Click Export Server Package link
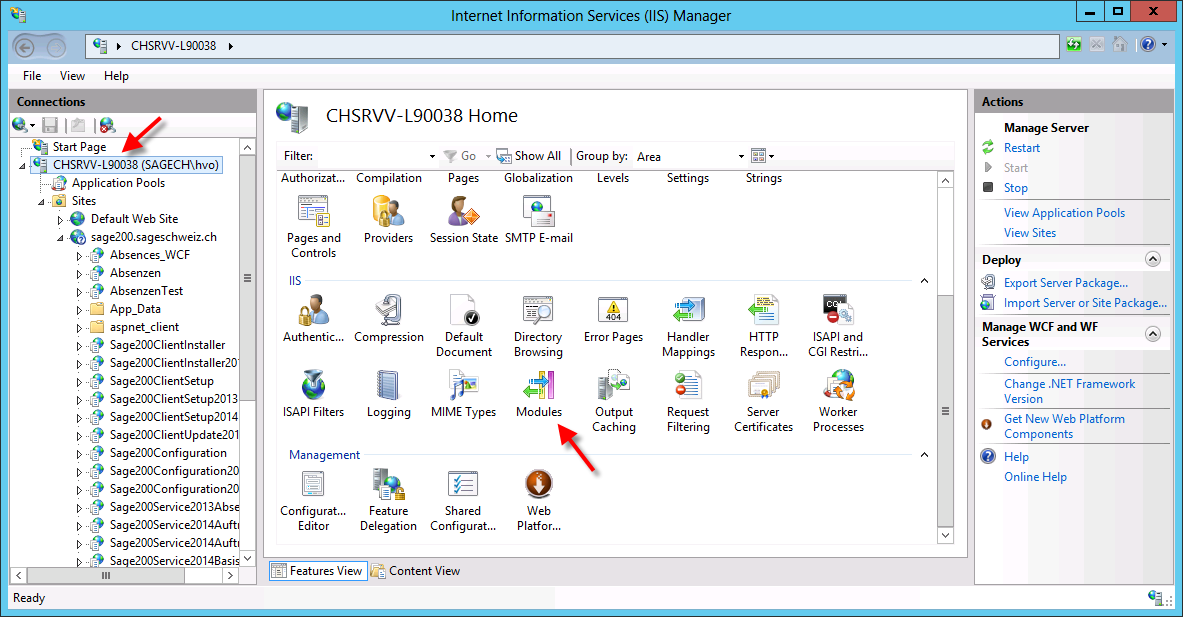 click(x=1065, y=283)
